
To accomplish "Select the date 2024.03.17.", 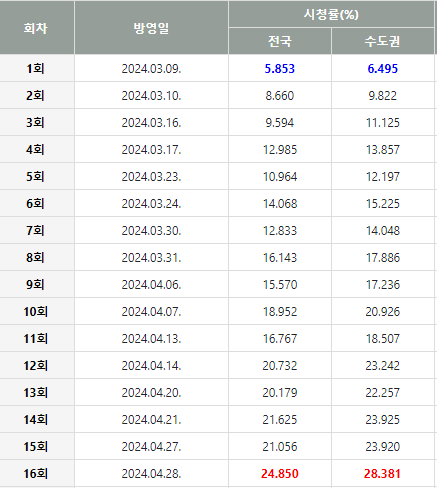I will click(151, 150).
